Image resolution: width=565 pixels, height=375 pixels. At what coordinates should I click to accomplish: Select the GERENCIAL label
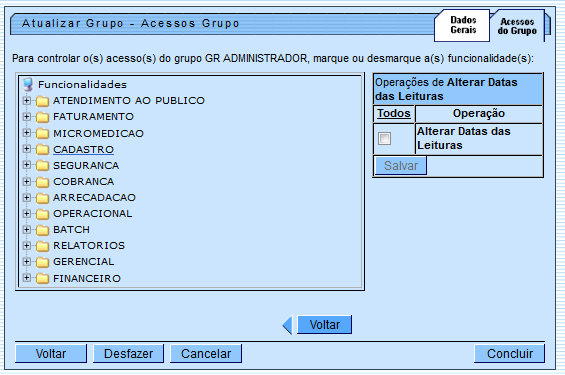pyautogui.click(x=84, y=262)
